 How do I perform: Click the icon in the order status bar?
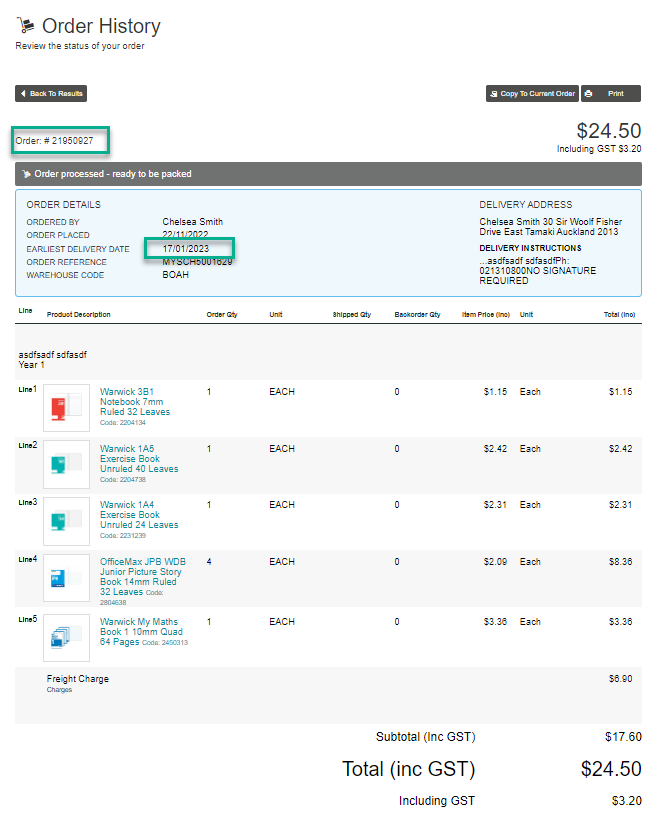(26, 174)
